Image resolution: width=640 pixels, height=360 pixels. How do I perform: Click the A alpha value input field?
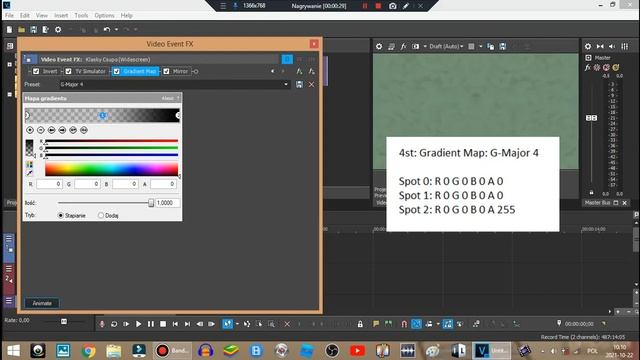pos(163,184)
